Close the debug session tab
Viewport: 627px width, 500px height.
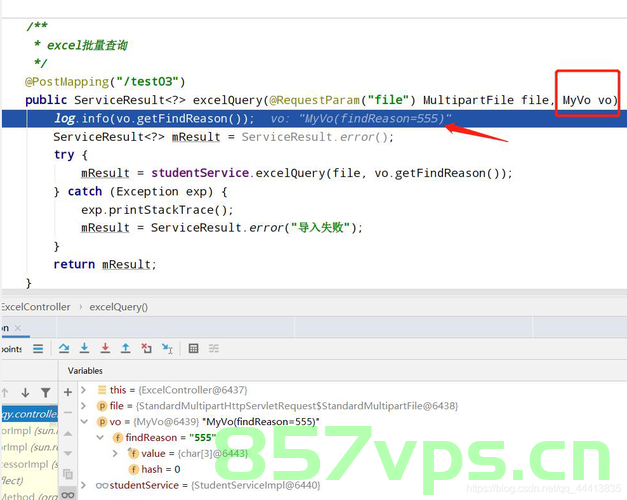(18, 328)
